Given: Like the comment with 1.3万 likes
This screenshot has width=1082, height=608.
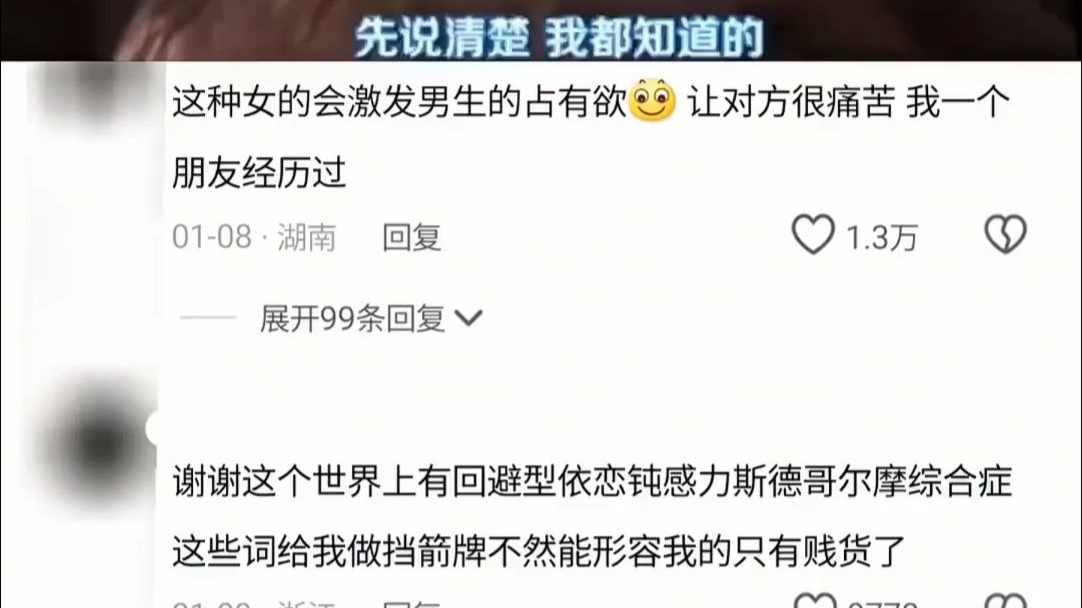Looking at the screenshot, I should (813, 235).
